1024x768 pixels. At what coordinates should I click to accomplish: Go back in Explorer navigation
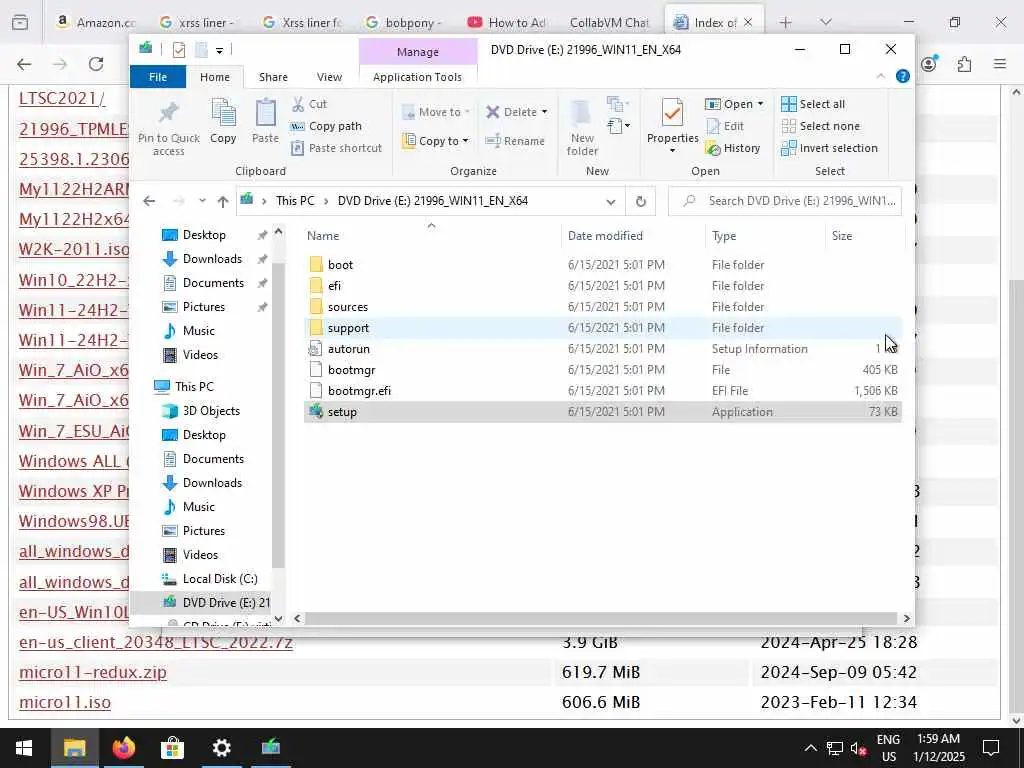click(150, 201)
